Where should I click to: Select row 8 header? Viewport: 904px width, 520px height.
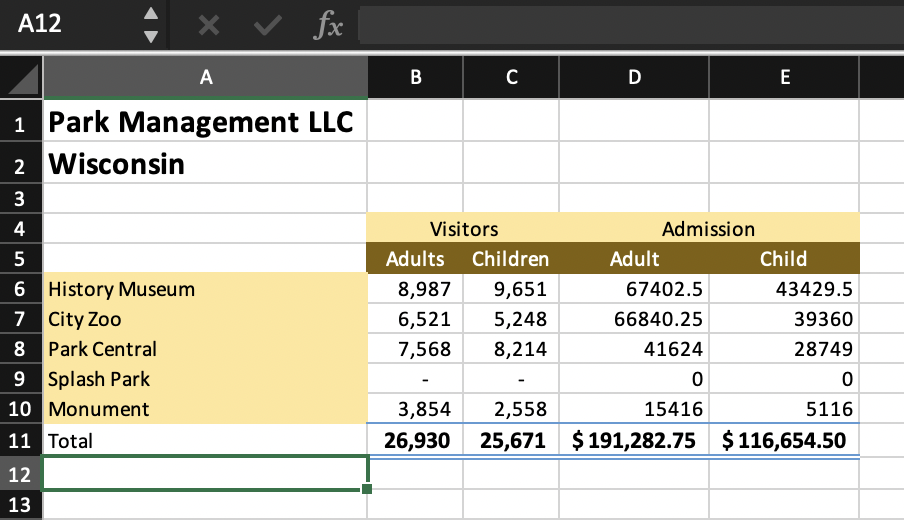(x=21, y=349)
